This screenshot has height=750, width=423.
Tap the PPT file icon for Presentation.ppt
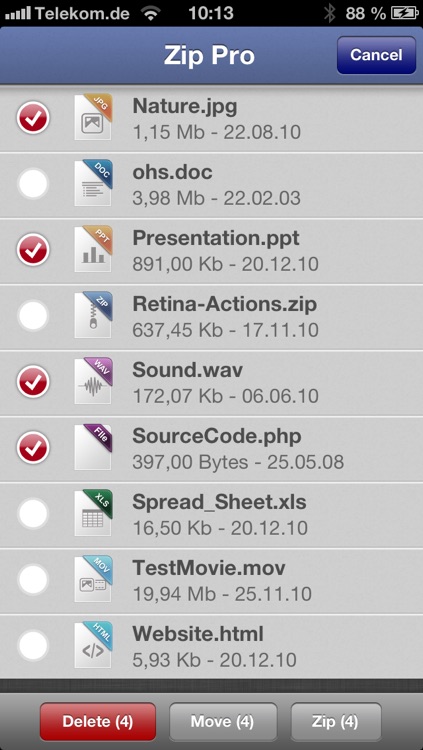(93, 249)
